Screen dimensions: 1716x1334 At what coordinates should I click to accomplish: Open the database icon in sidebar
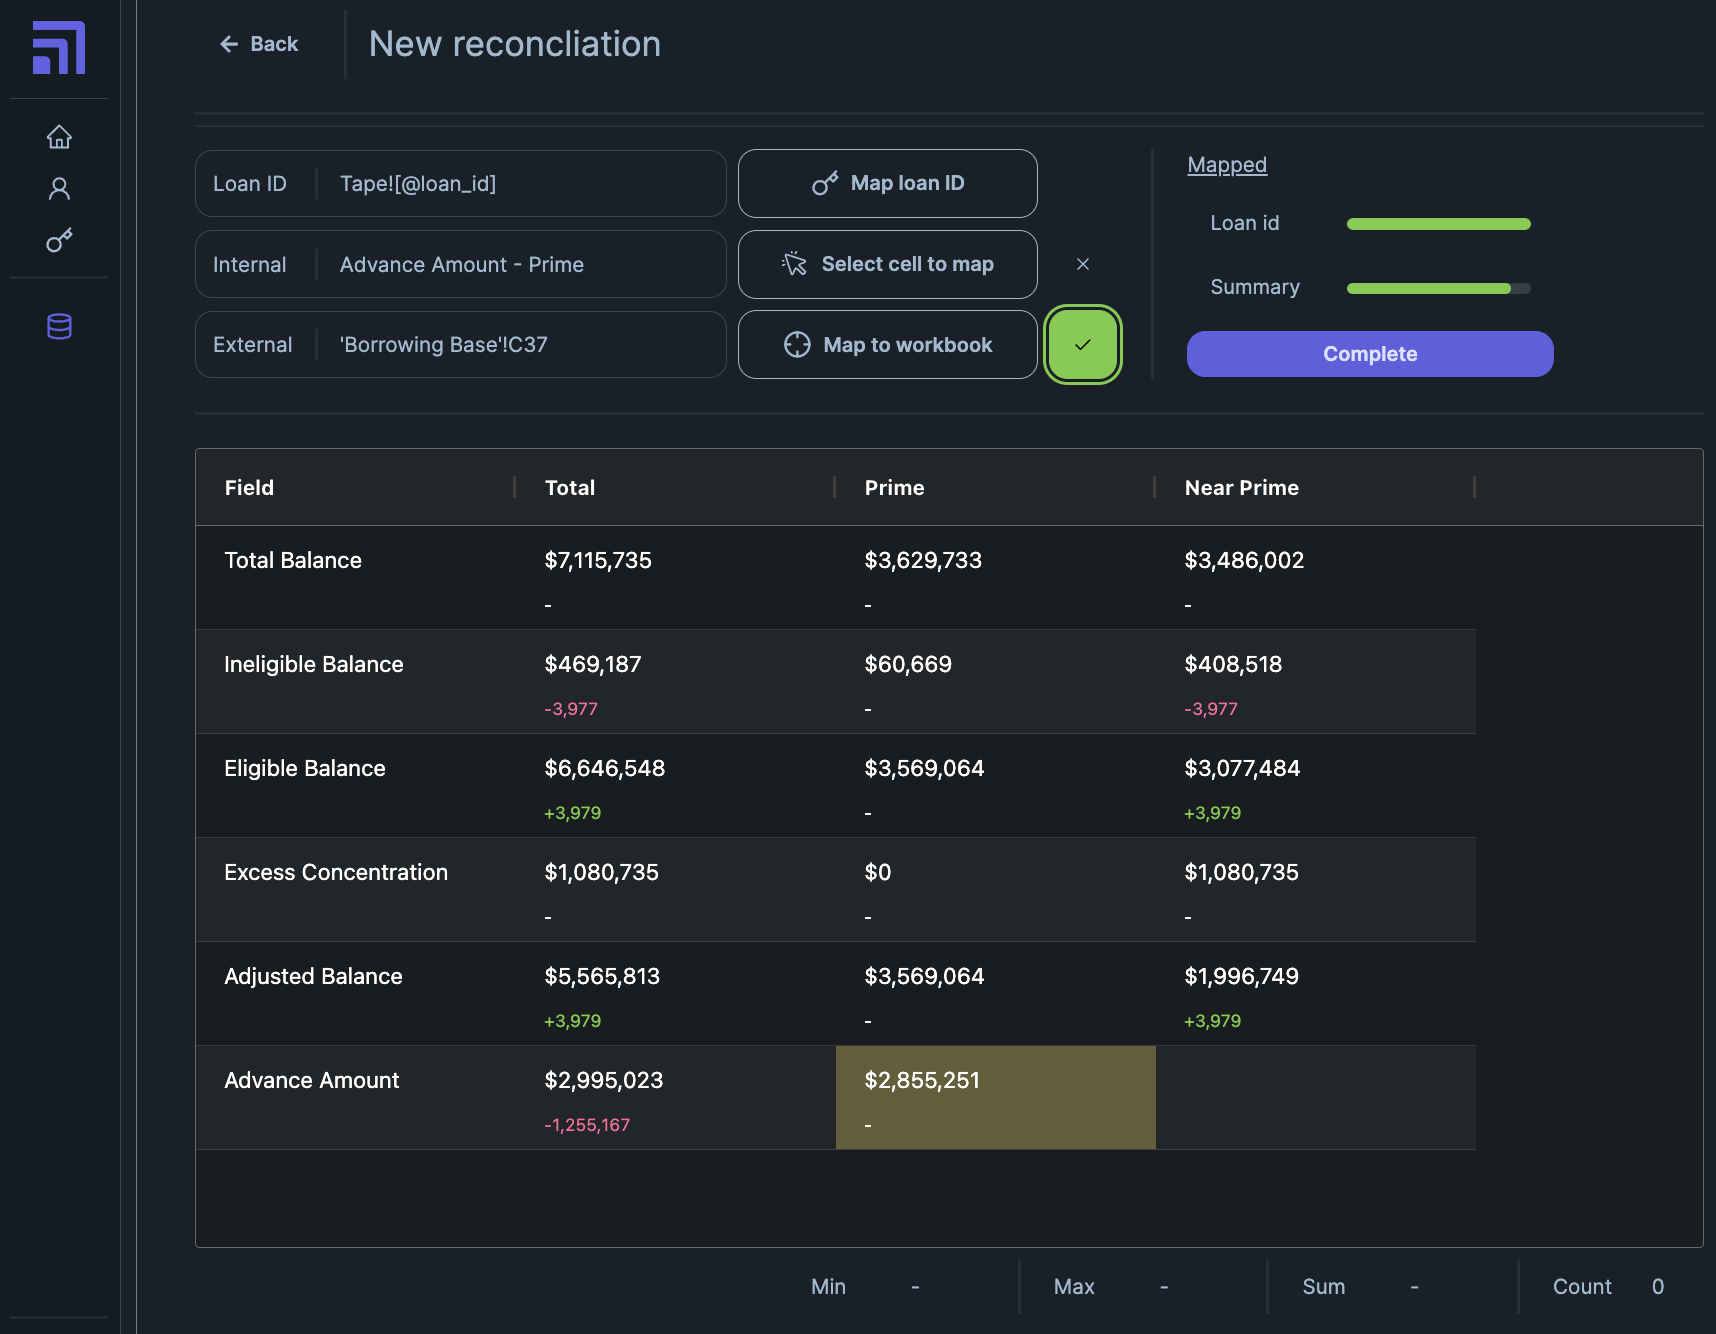pos(59,326)
